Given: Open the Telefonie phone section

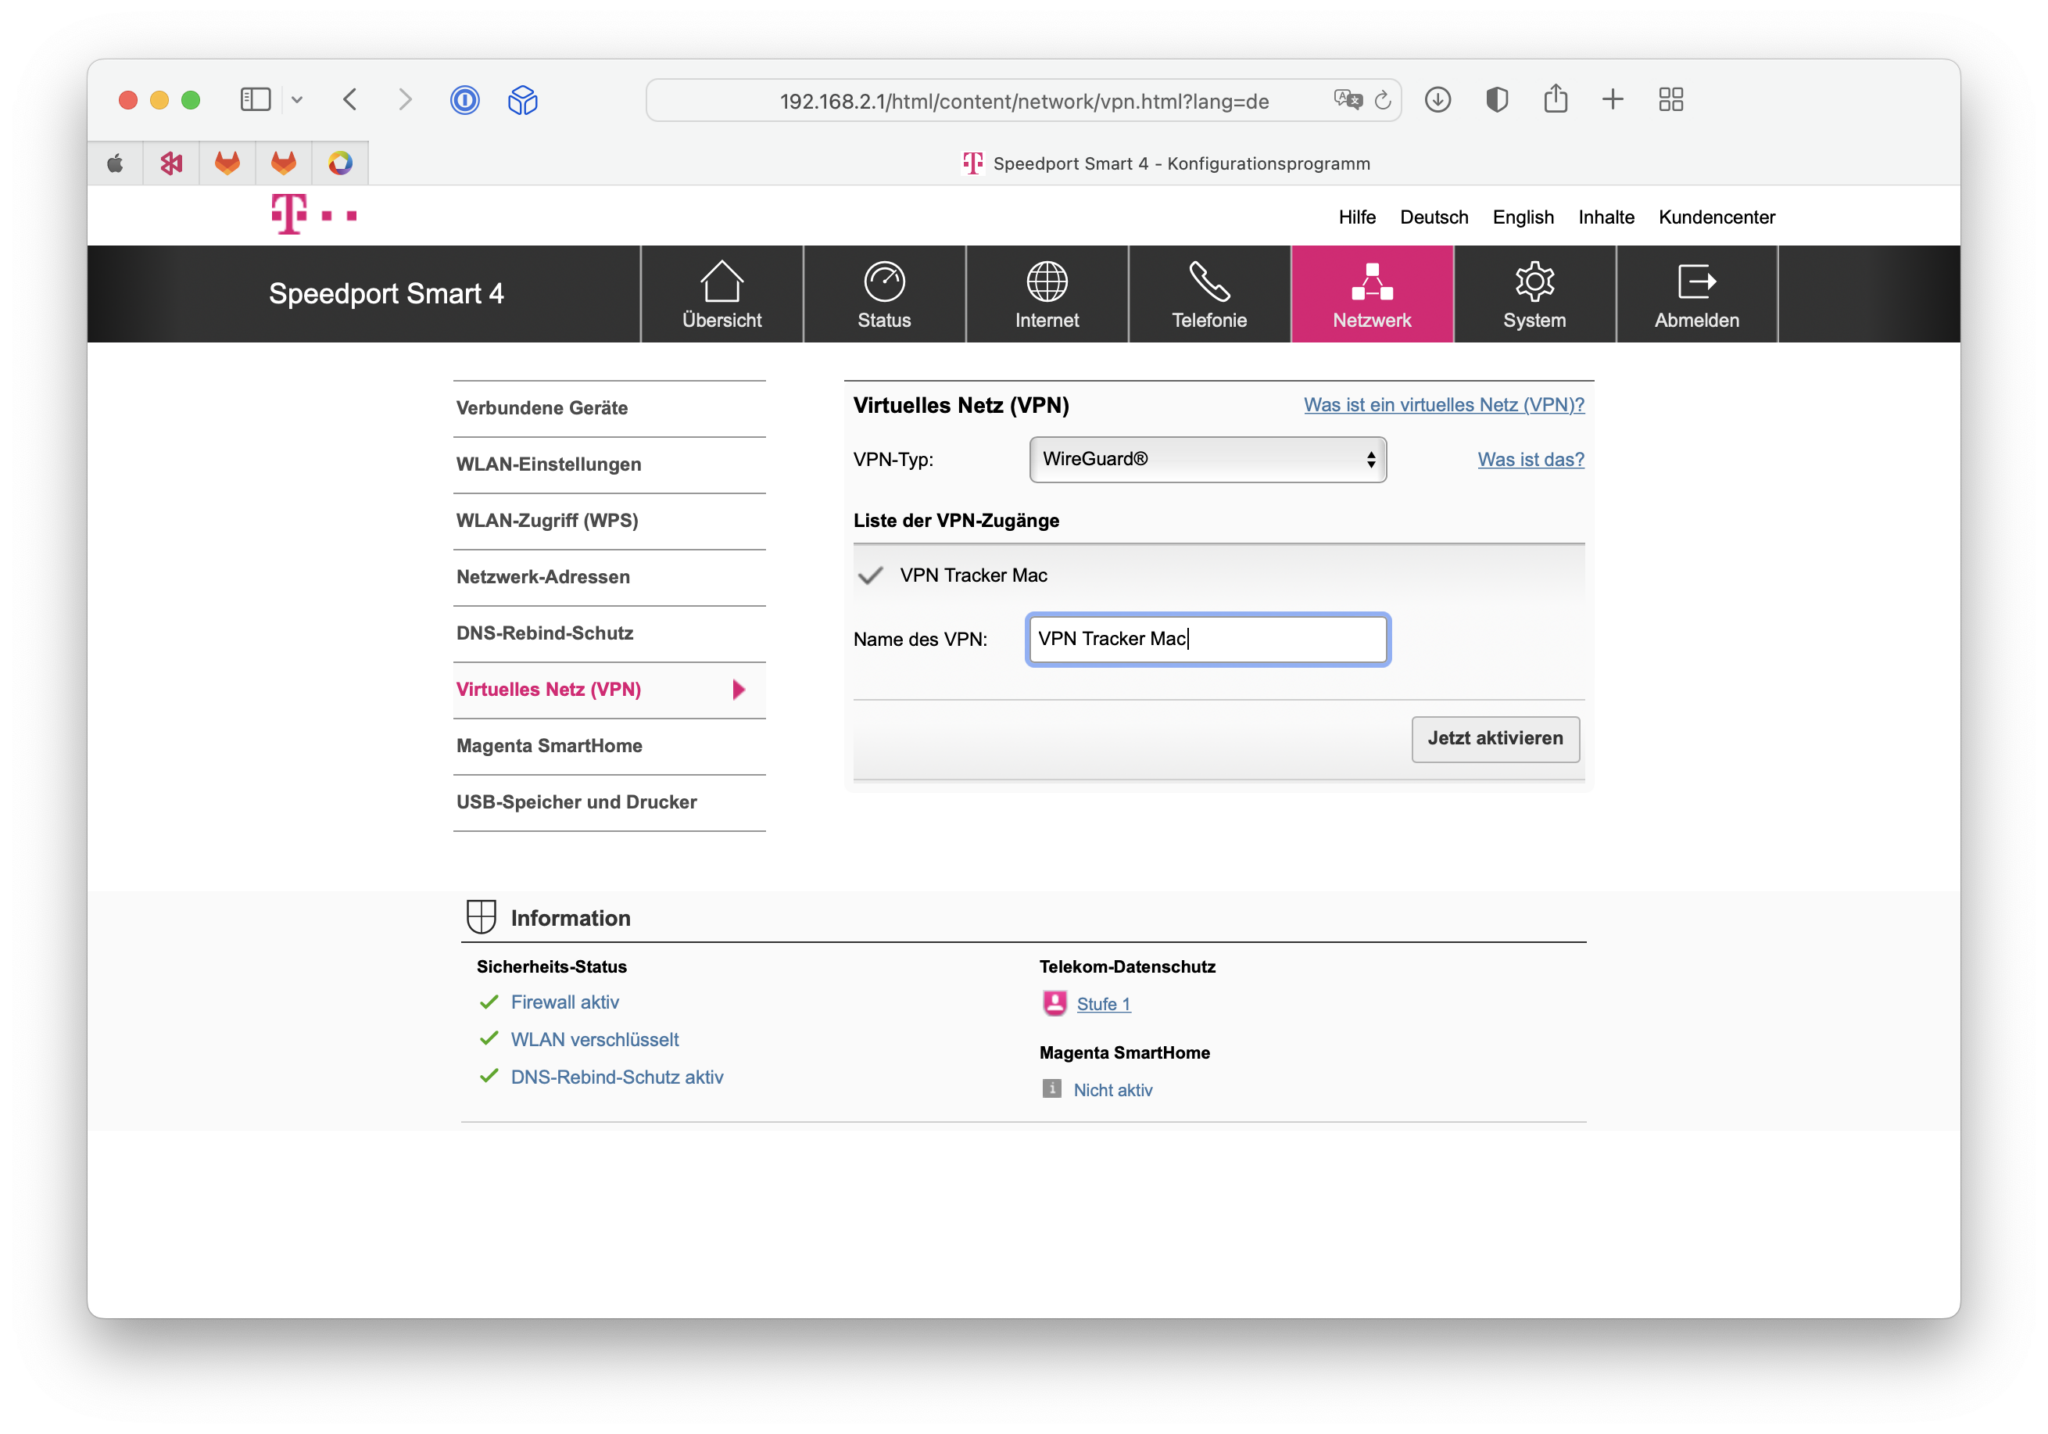Looking at the screenshot, I should click(x=1209, y=294).
